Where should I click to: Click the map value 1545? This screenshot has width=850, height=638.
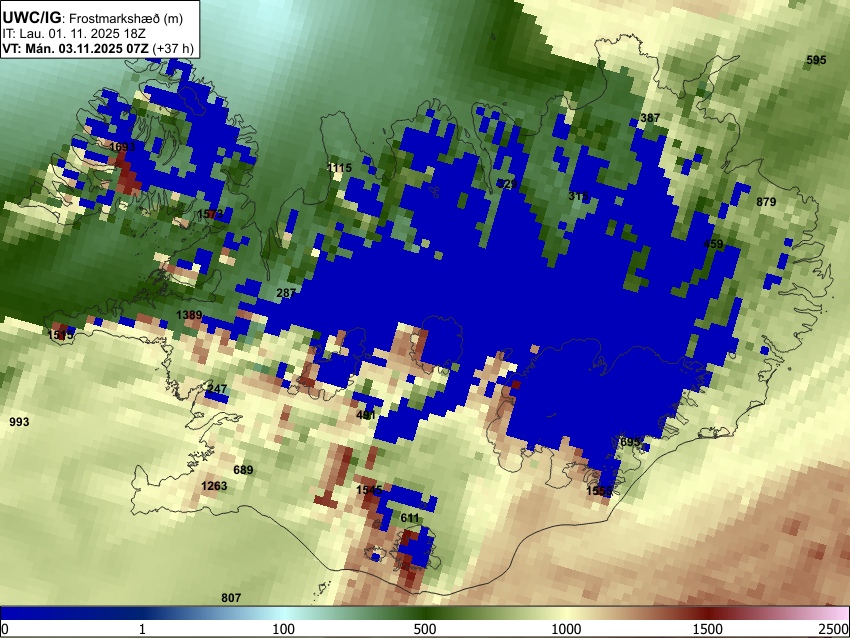pyautogui.click(x=369, y=490)
